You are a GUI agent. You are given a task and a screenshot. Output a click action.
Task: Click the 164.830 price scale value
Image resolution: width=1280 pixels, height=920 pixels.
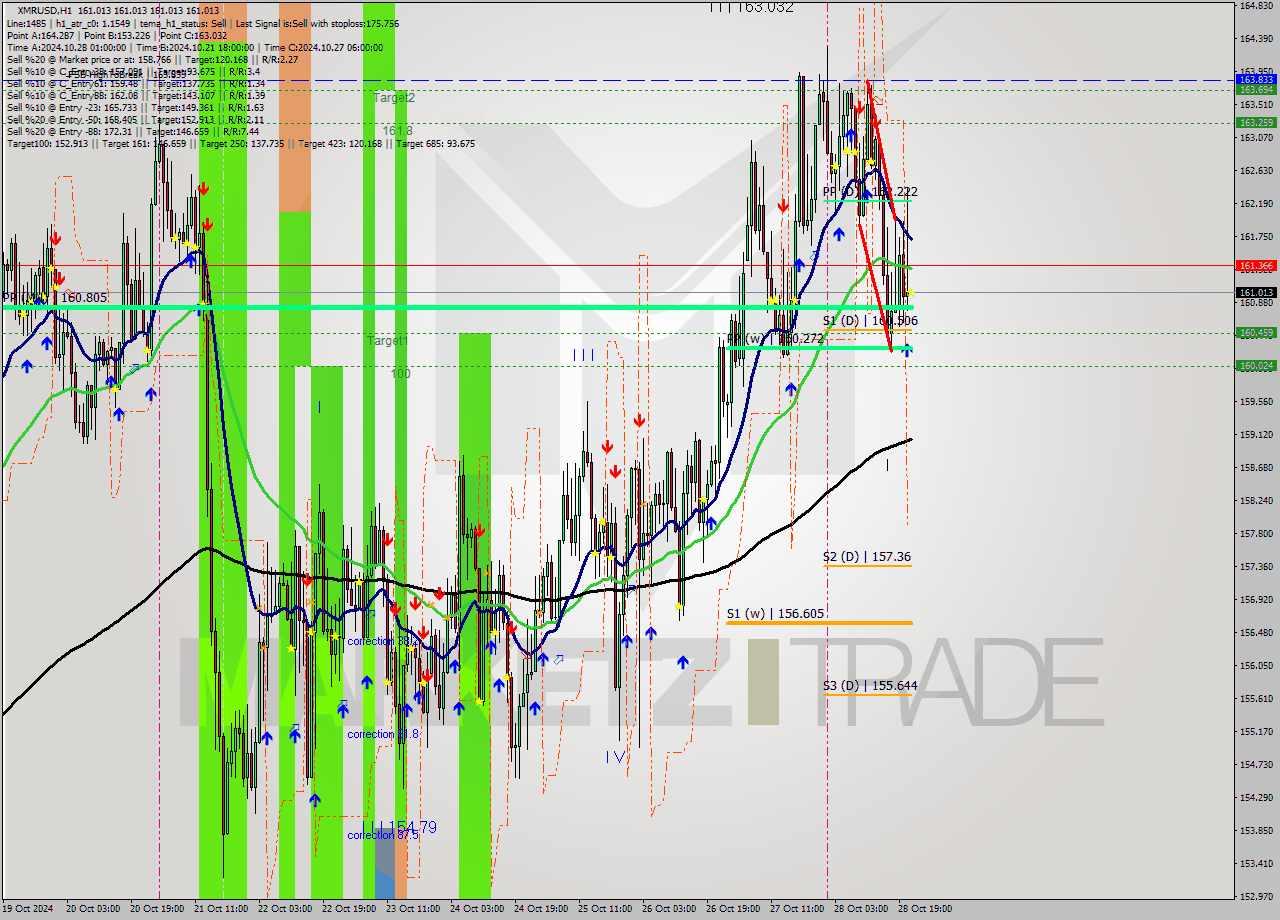[x=1256, y=6]
